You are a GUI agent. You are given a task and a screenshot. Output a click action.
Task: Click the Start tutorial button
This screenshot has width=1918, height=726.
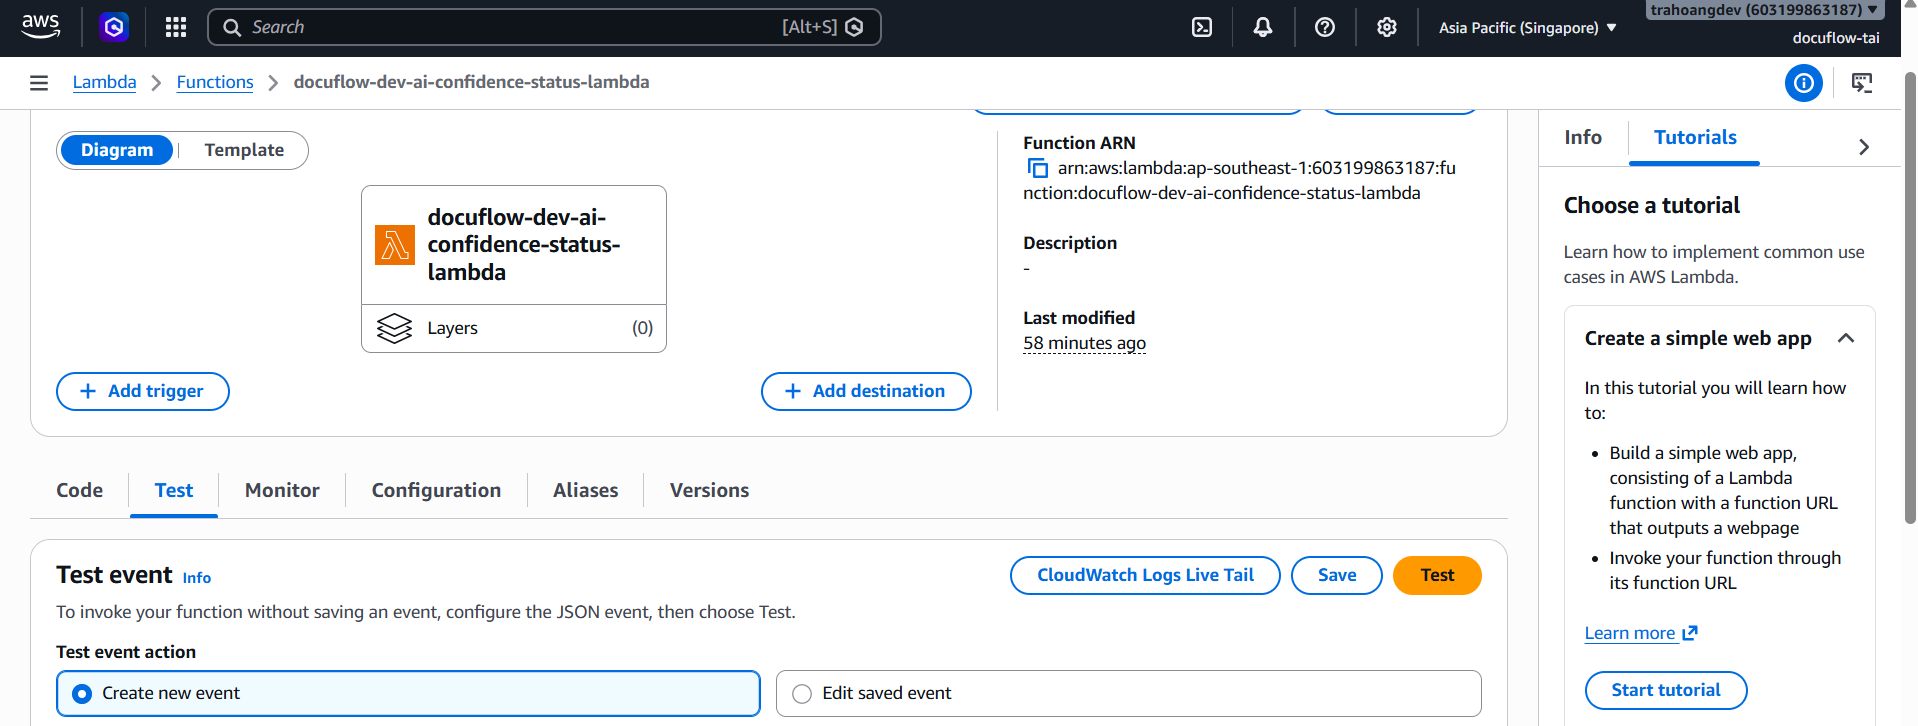point(1666,691)
